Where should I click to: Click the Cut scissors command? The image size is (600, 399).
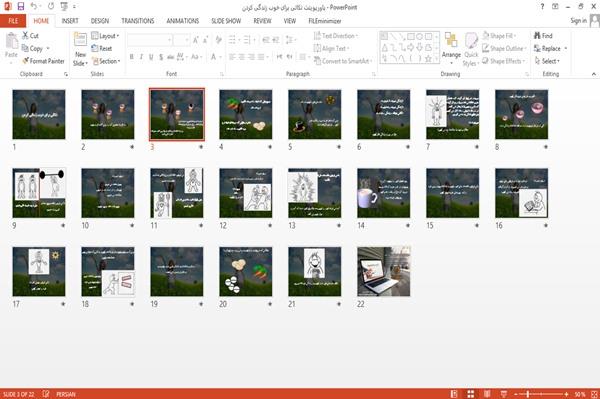point(30,36)
